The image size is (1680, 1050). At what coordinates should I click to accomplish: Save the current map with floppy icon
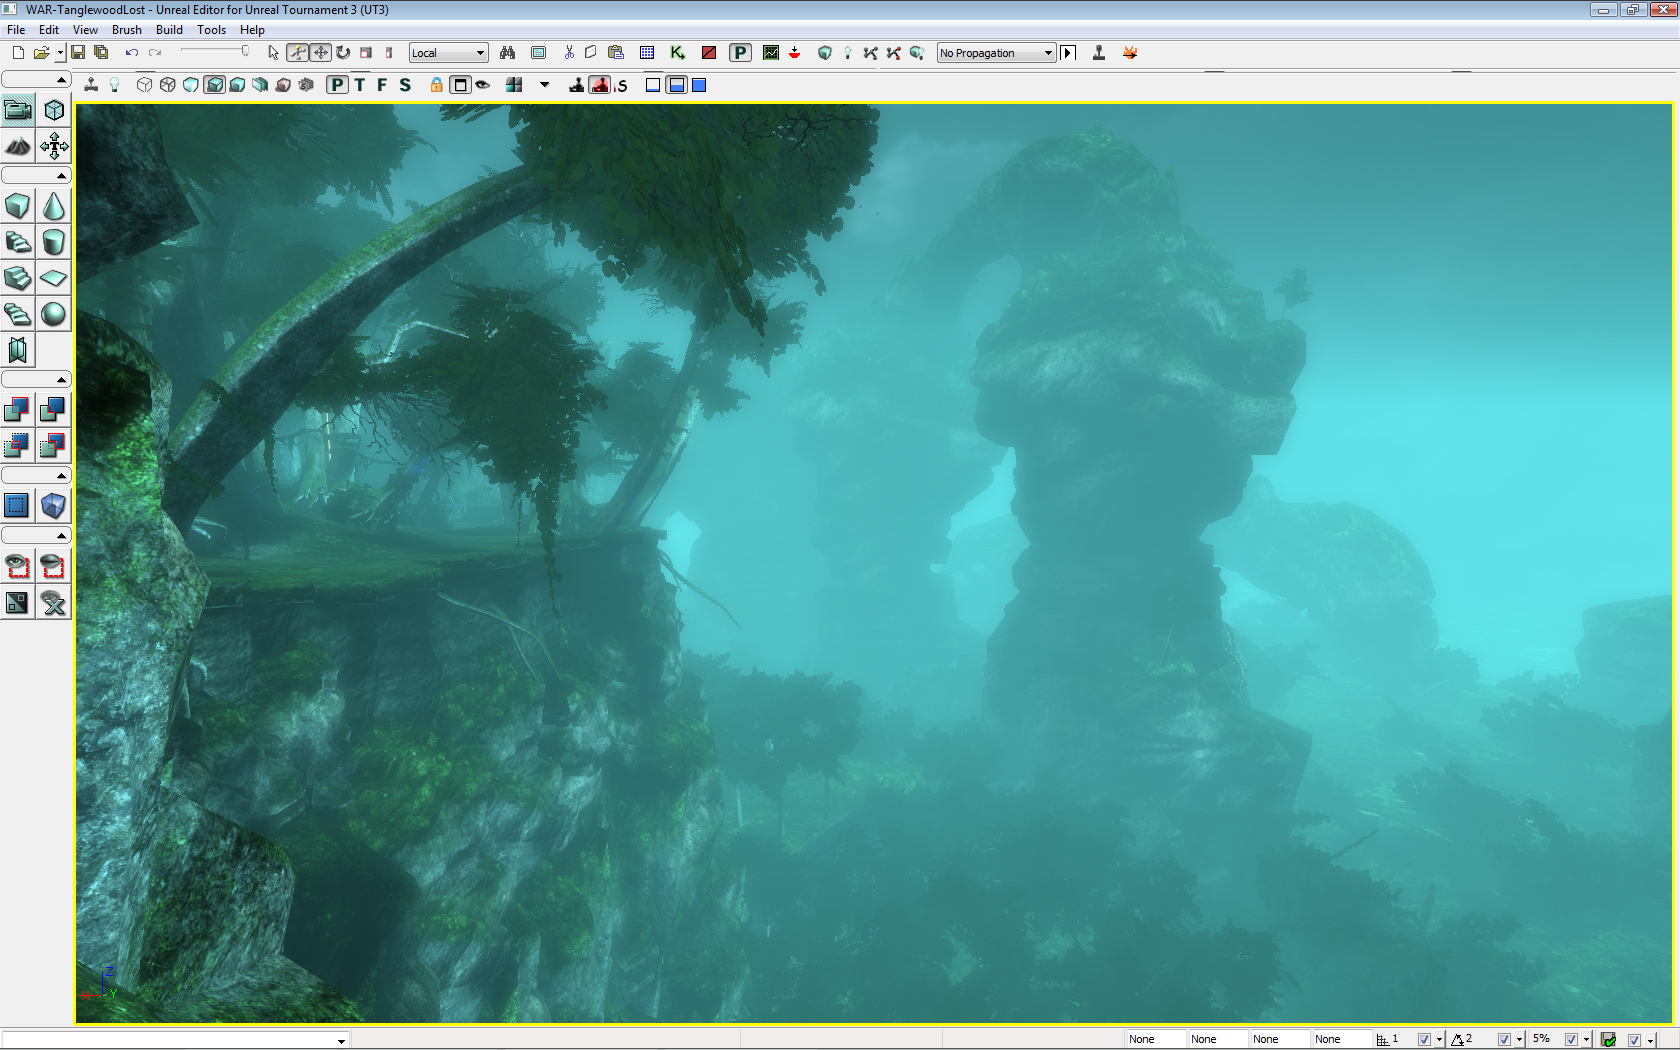point(78,53)
